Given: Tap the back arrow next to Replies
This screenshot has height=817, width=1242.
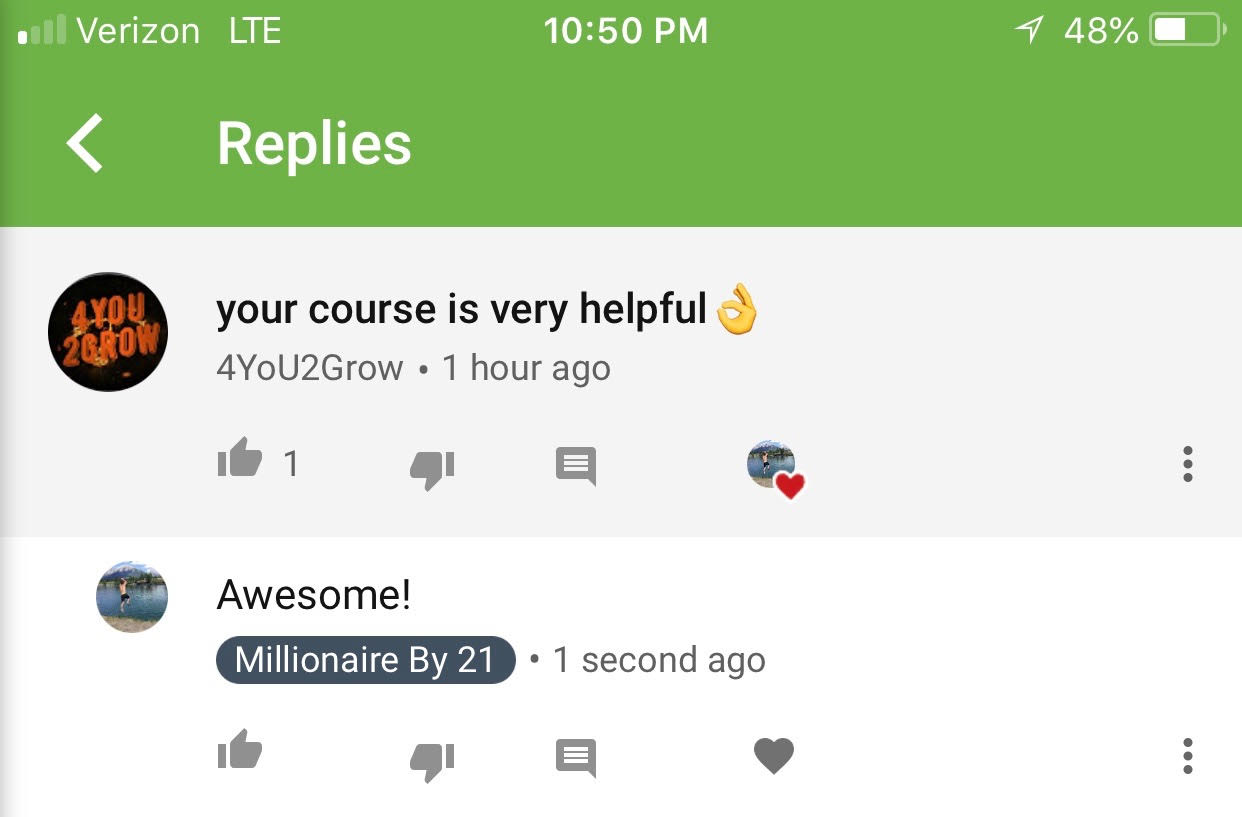Looking at the screenshot, I should (x=85, y=143).
